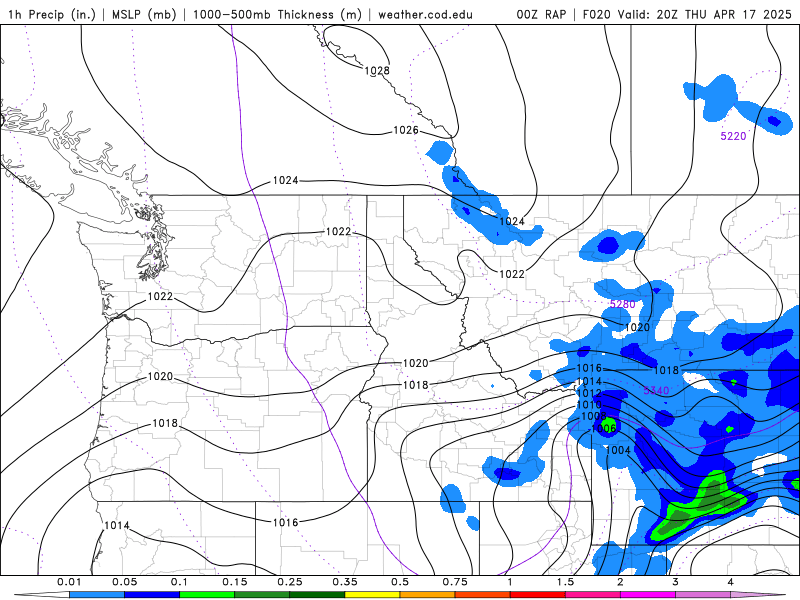Click the purple 5280 thickness label
Image resolution: width=800 pixels, height=600 pixels.
[622, 304]
